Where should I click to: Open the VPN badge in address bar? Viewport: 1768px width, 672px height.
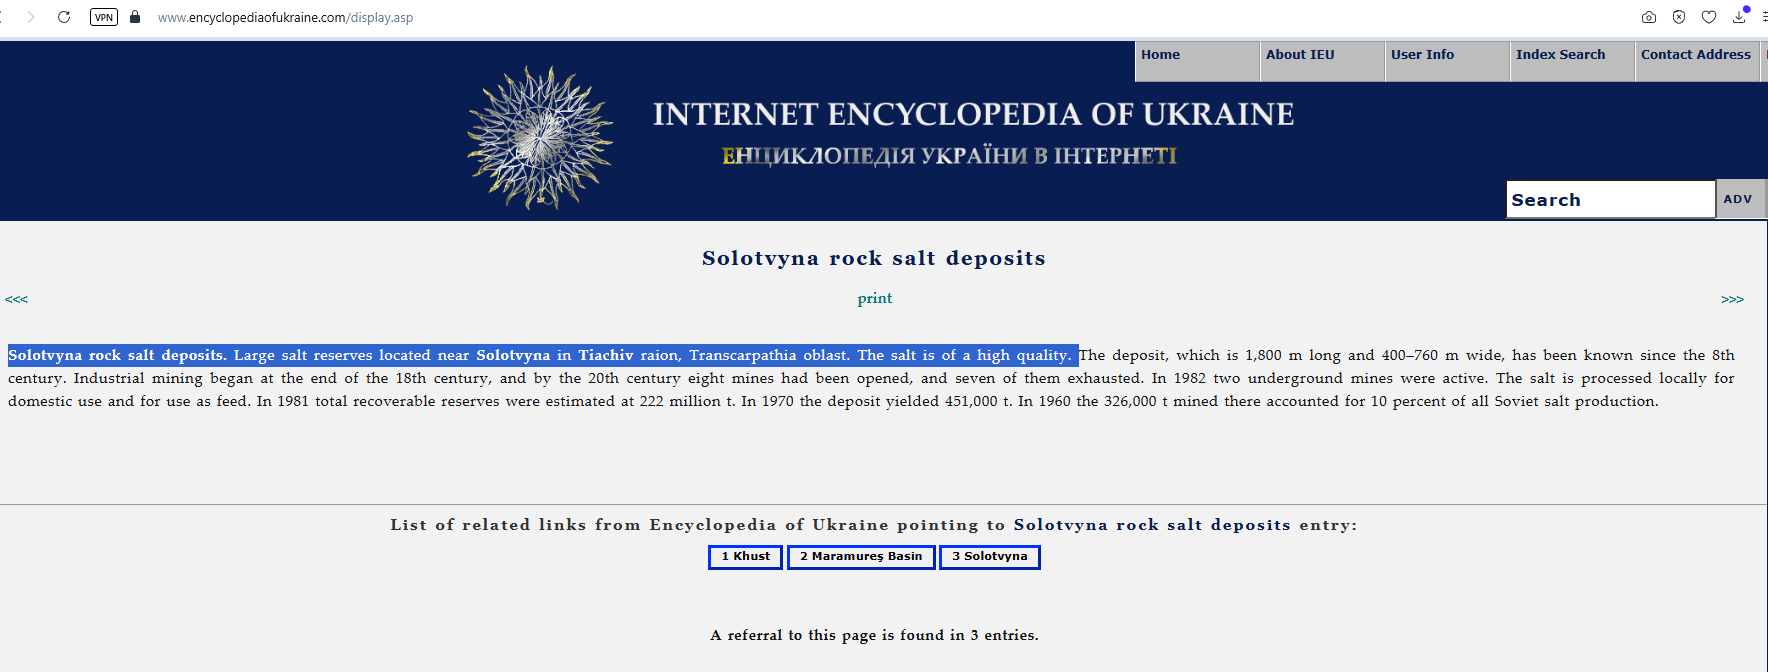coord(104,17)
